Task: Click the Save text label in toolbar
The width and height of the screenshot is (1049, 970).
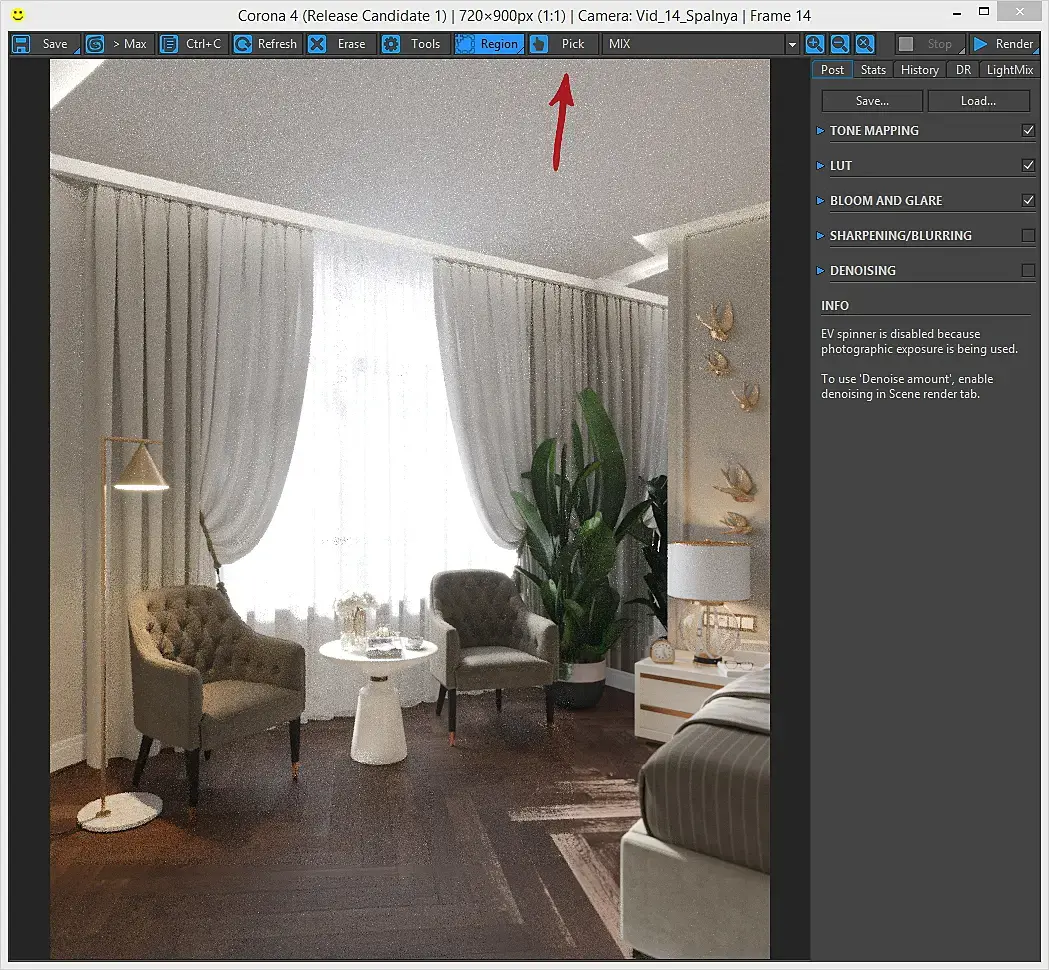Action: [x=55, y=44]
